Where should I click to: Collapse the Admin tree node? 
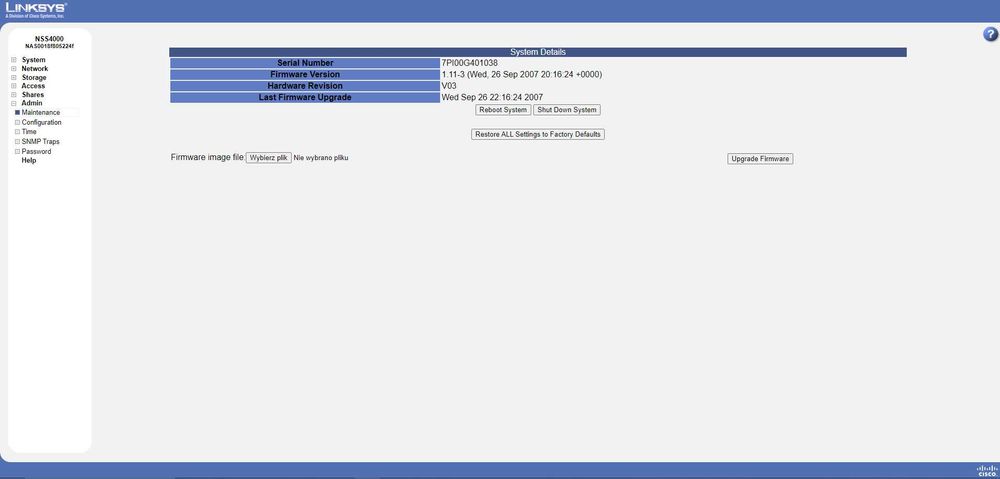tap(13, 103)
